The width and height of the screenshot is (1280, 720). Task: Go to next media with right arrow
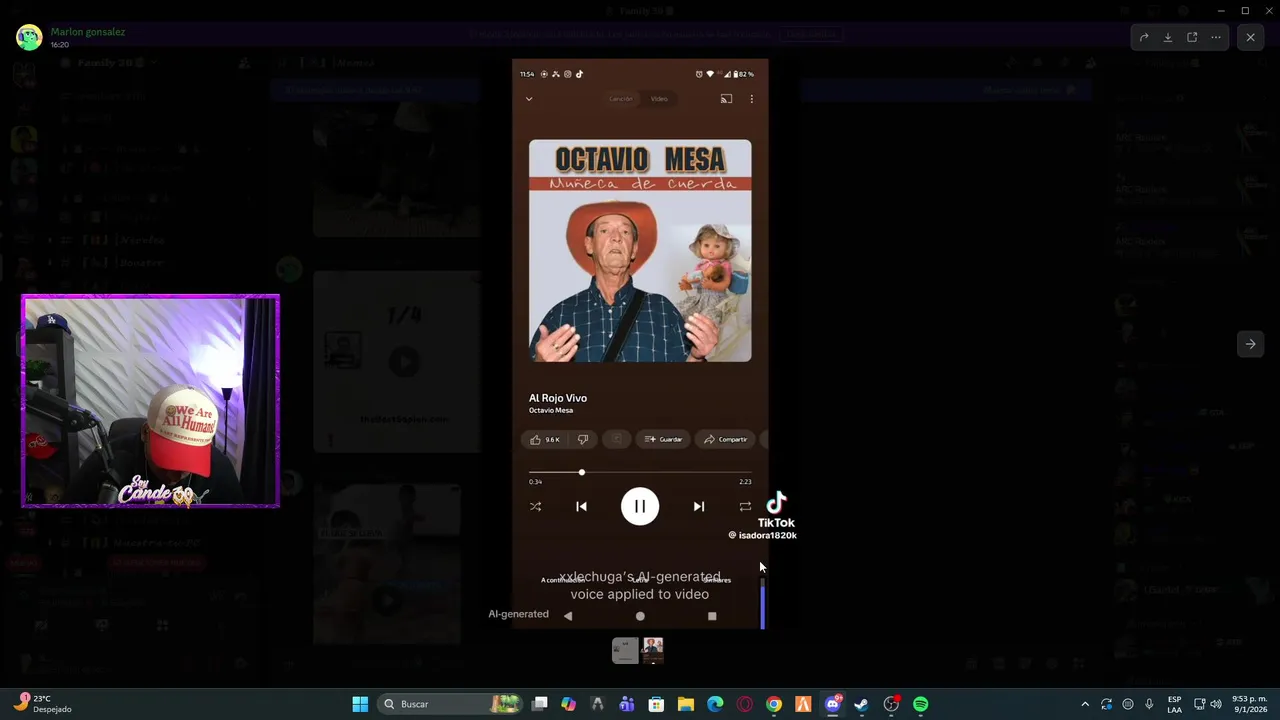1250,344
